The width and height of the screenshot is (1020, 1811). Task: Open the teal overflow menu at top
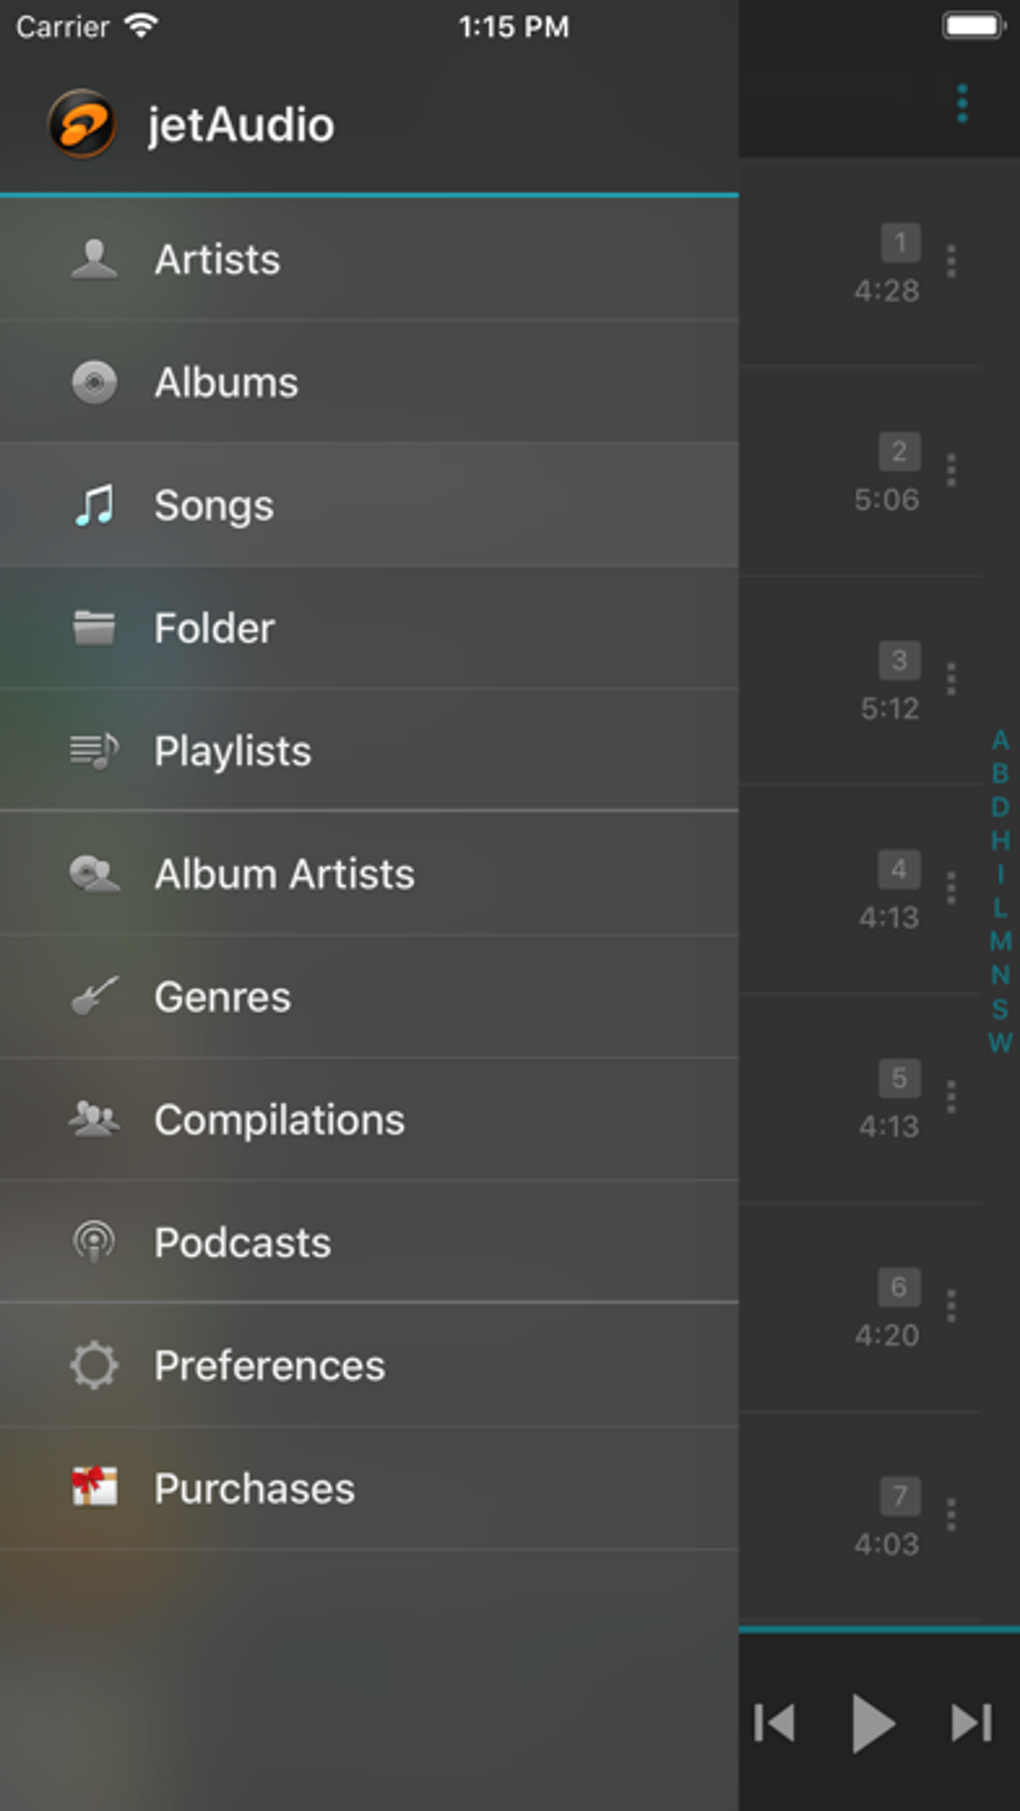point(962,104)
